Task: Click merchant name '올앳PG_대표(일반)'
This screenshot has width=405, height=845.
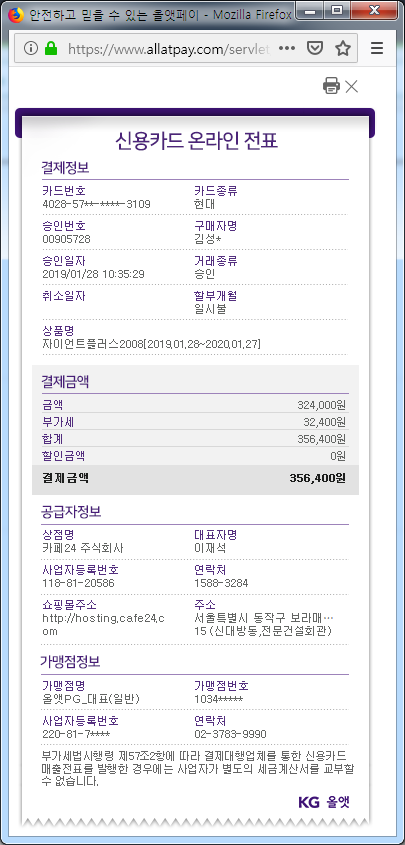Action: coord(91,699)
